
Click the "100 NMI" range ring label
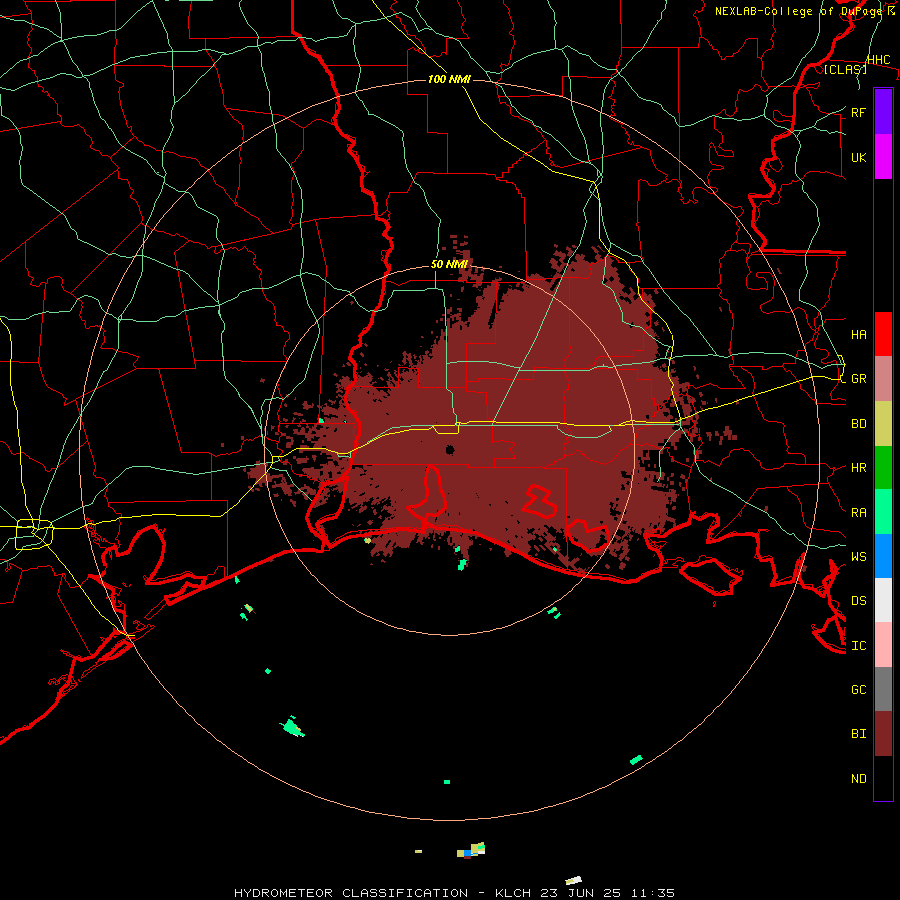[449, 79]
